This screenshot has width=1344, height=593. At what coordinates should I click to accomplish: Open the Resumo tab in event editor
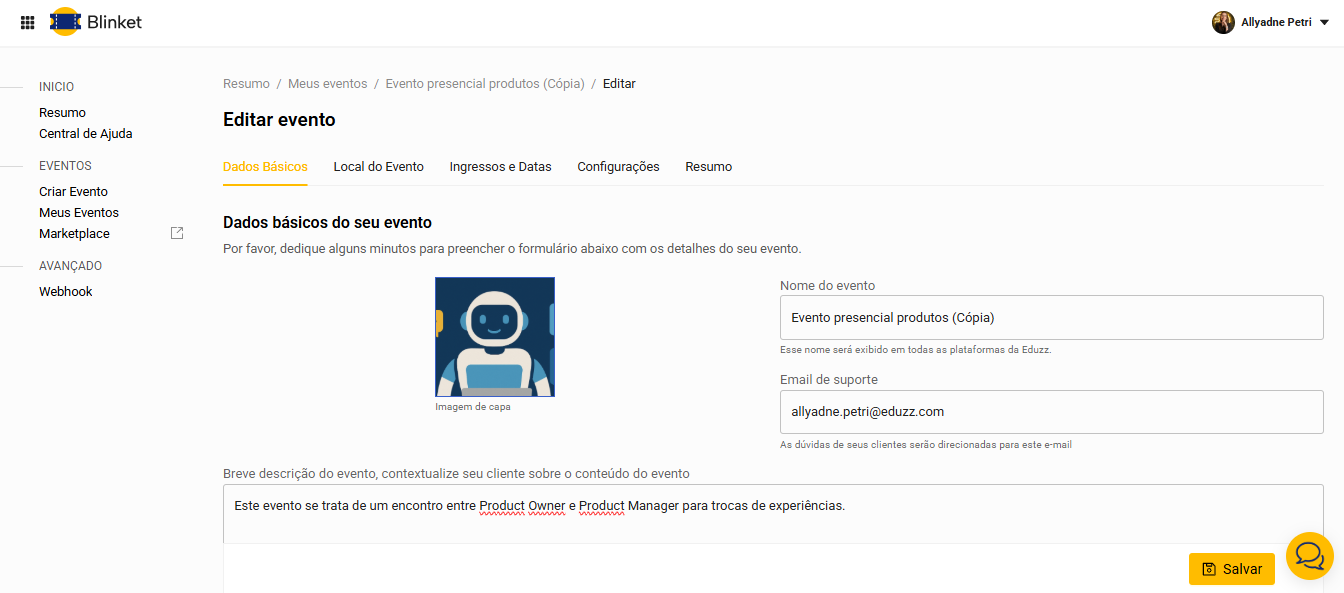click(708, 167)
